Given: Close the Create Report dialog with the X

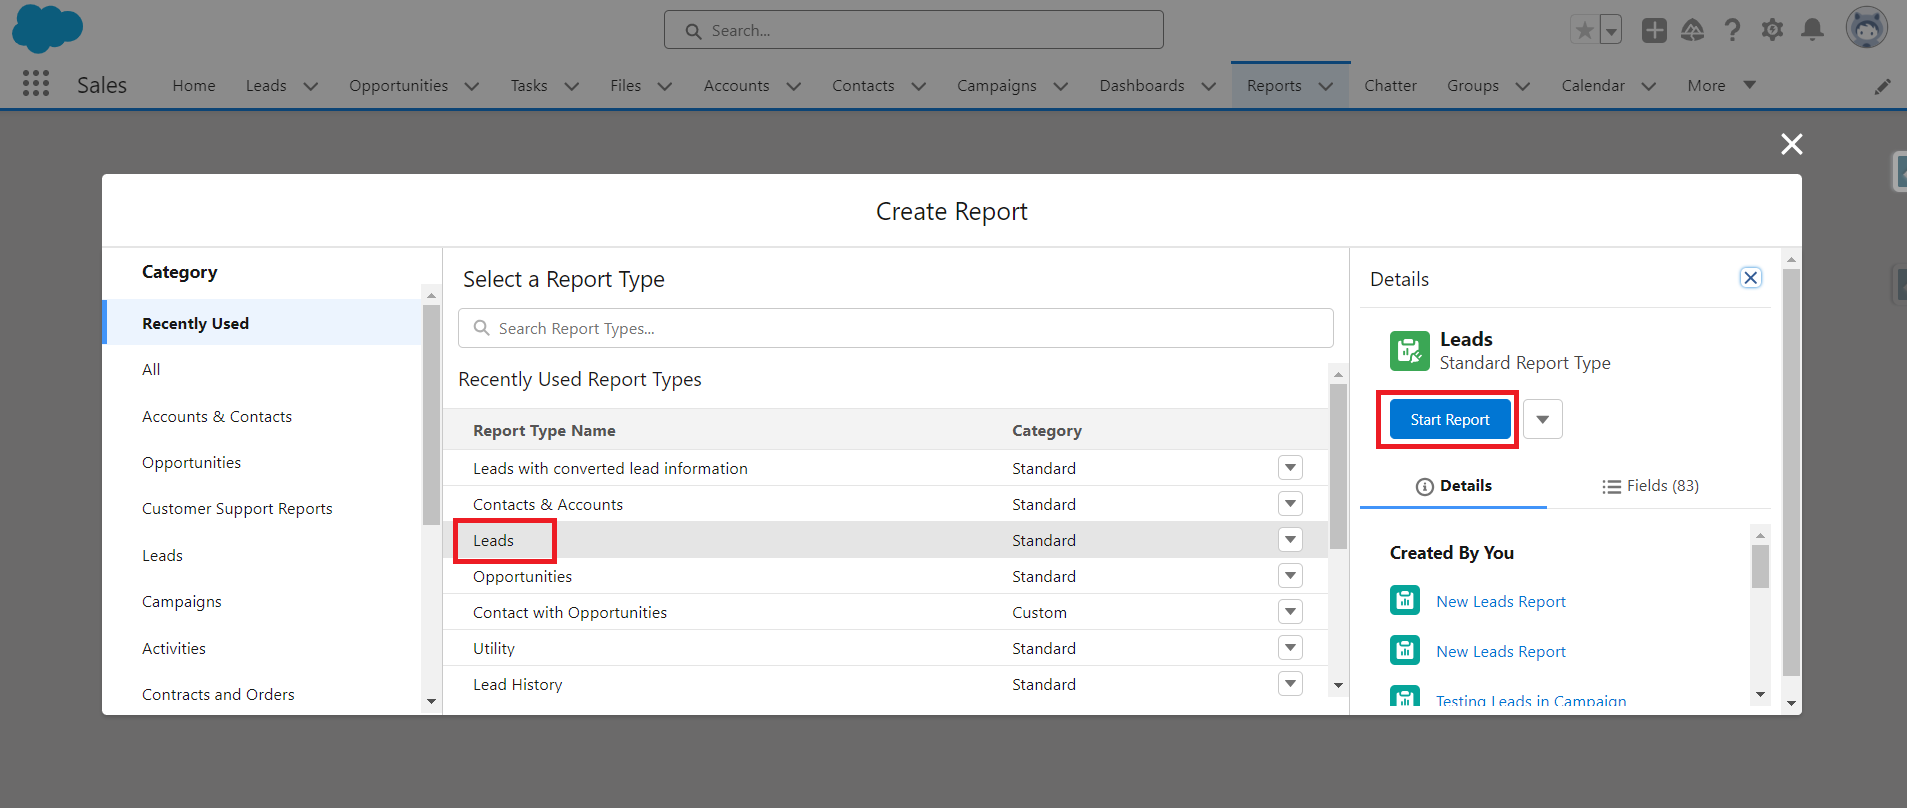Looking at the screenshot, I should tap(1792, 144).
